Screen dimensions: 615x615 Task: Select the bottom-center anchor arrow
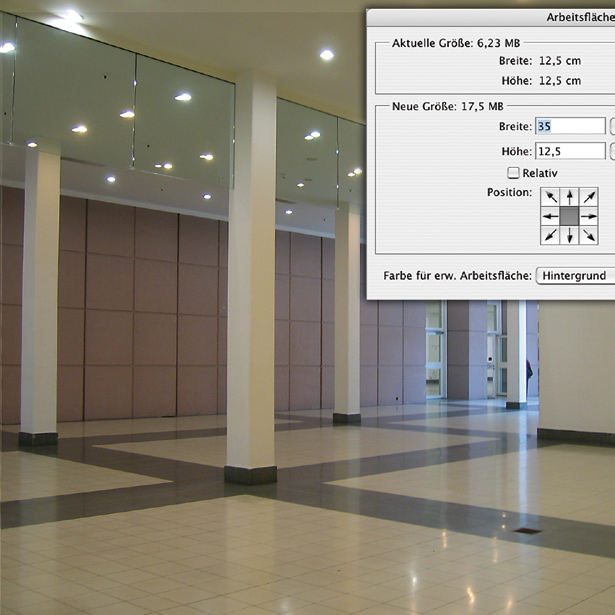tap(570, 235)
